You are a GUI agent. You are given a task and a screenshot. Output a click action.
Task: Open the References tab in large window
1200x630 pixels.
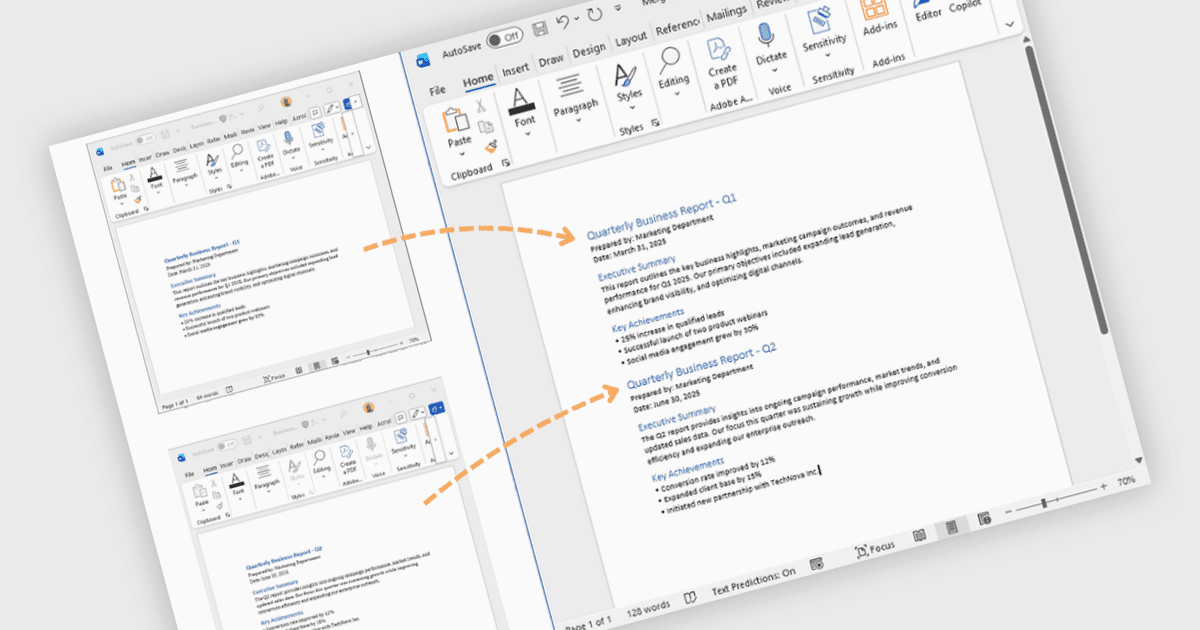pos(677,28)
